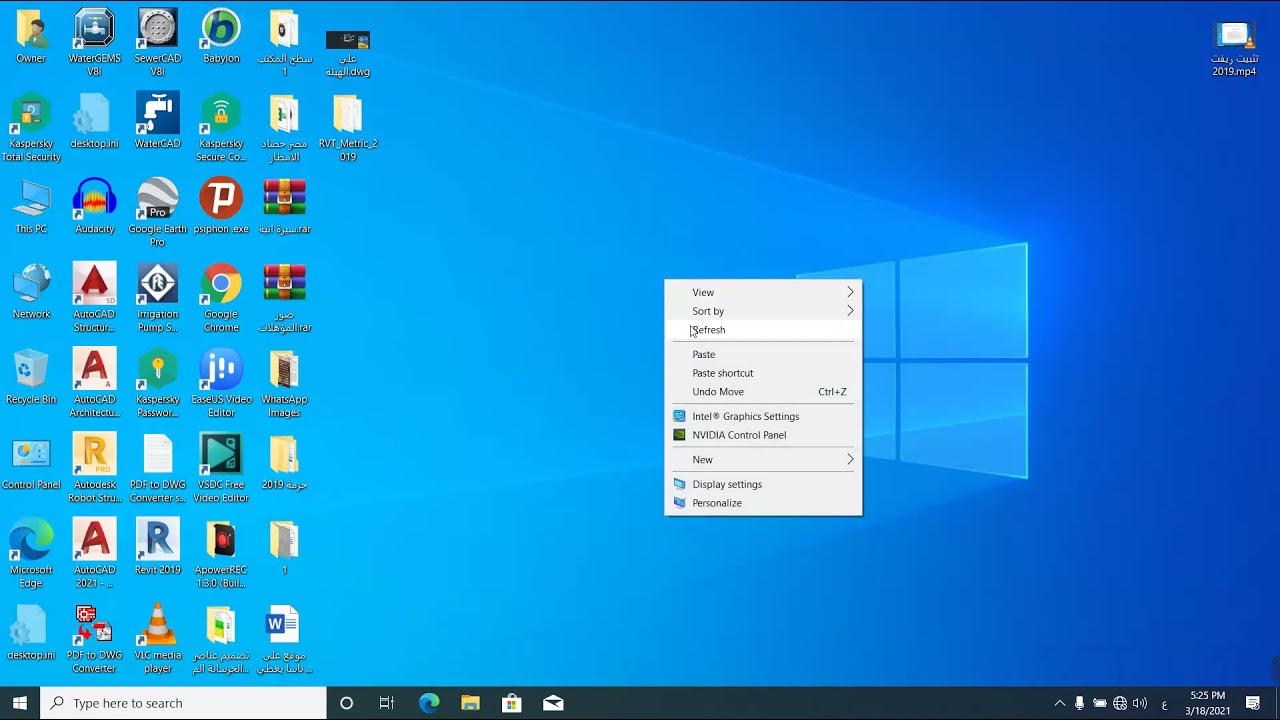Screen dimensions: 1280x720
Task: Open the Control Panel desktop icon
Action: 31,463
